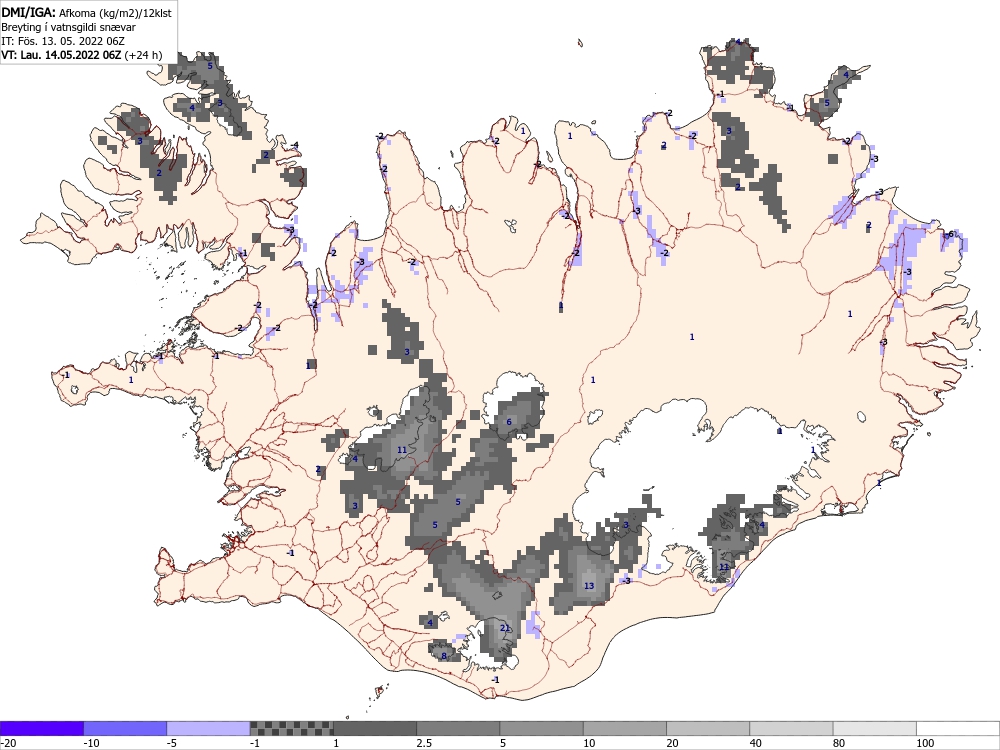The width and height of the screenshot is (1000, 750).
Task: Click the "Breyting í vatnsgildi snævar" subtitle
Action: pos(68,27)
